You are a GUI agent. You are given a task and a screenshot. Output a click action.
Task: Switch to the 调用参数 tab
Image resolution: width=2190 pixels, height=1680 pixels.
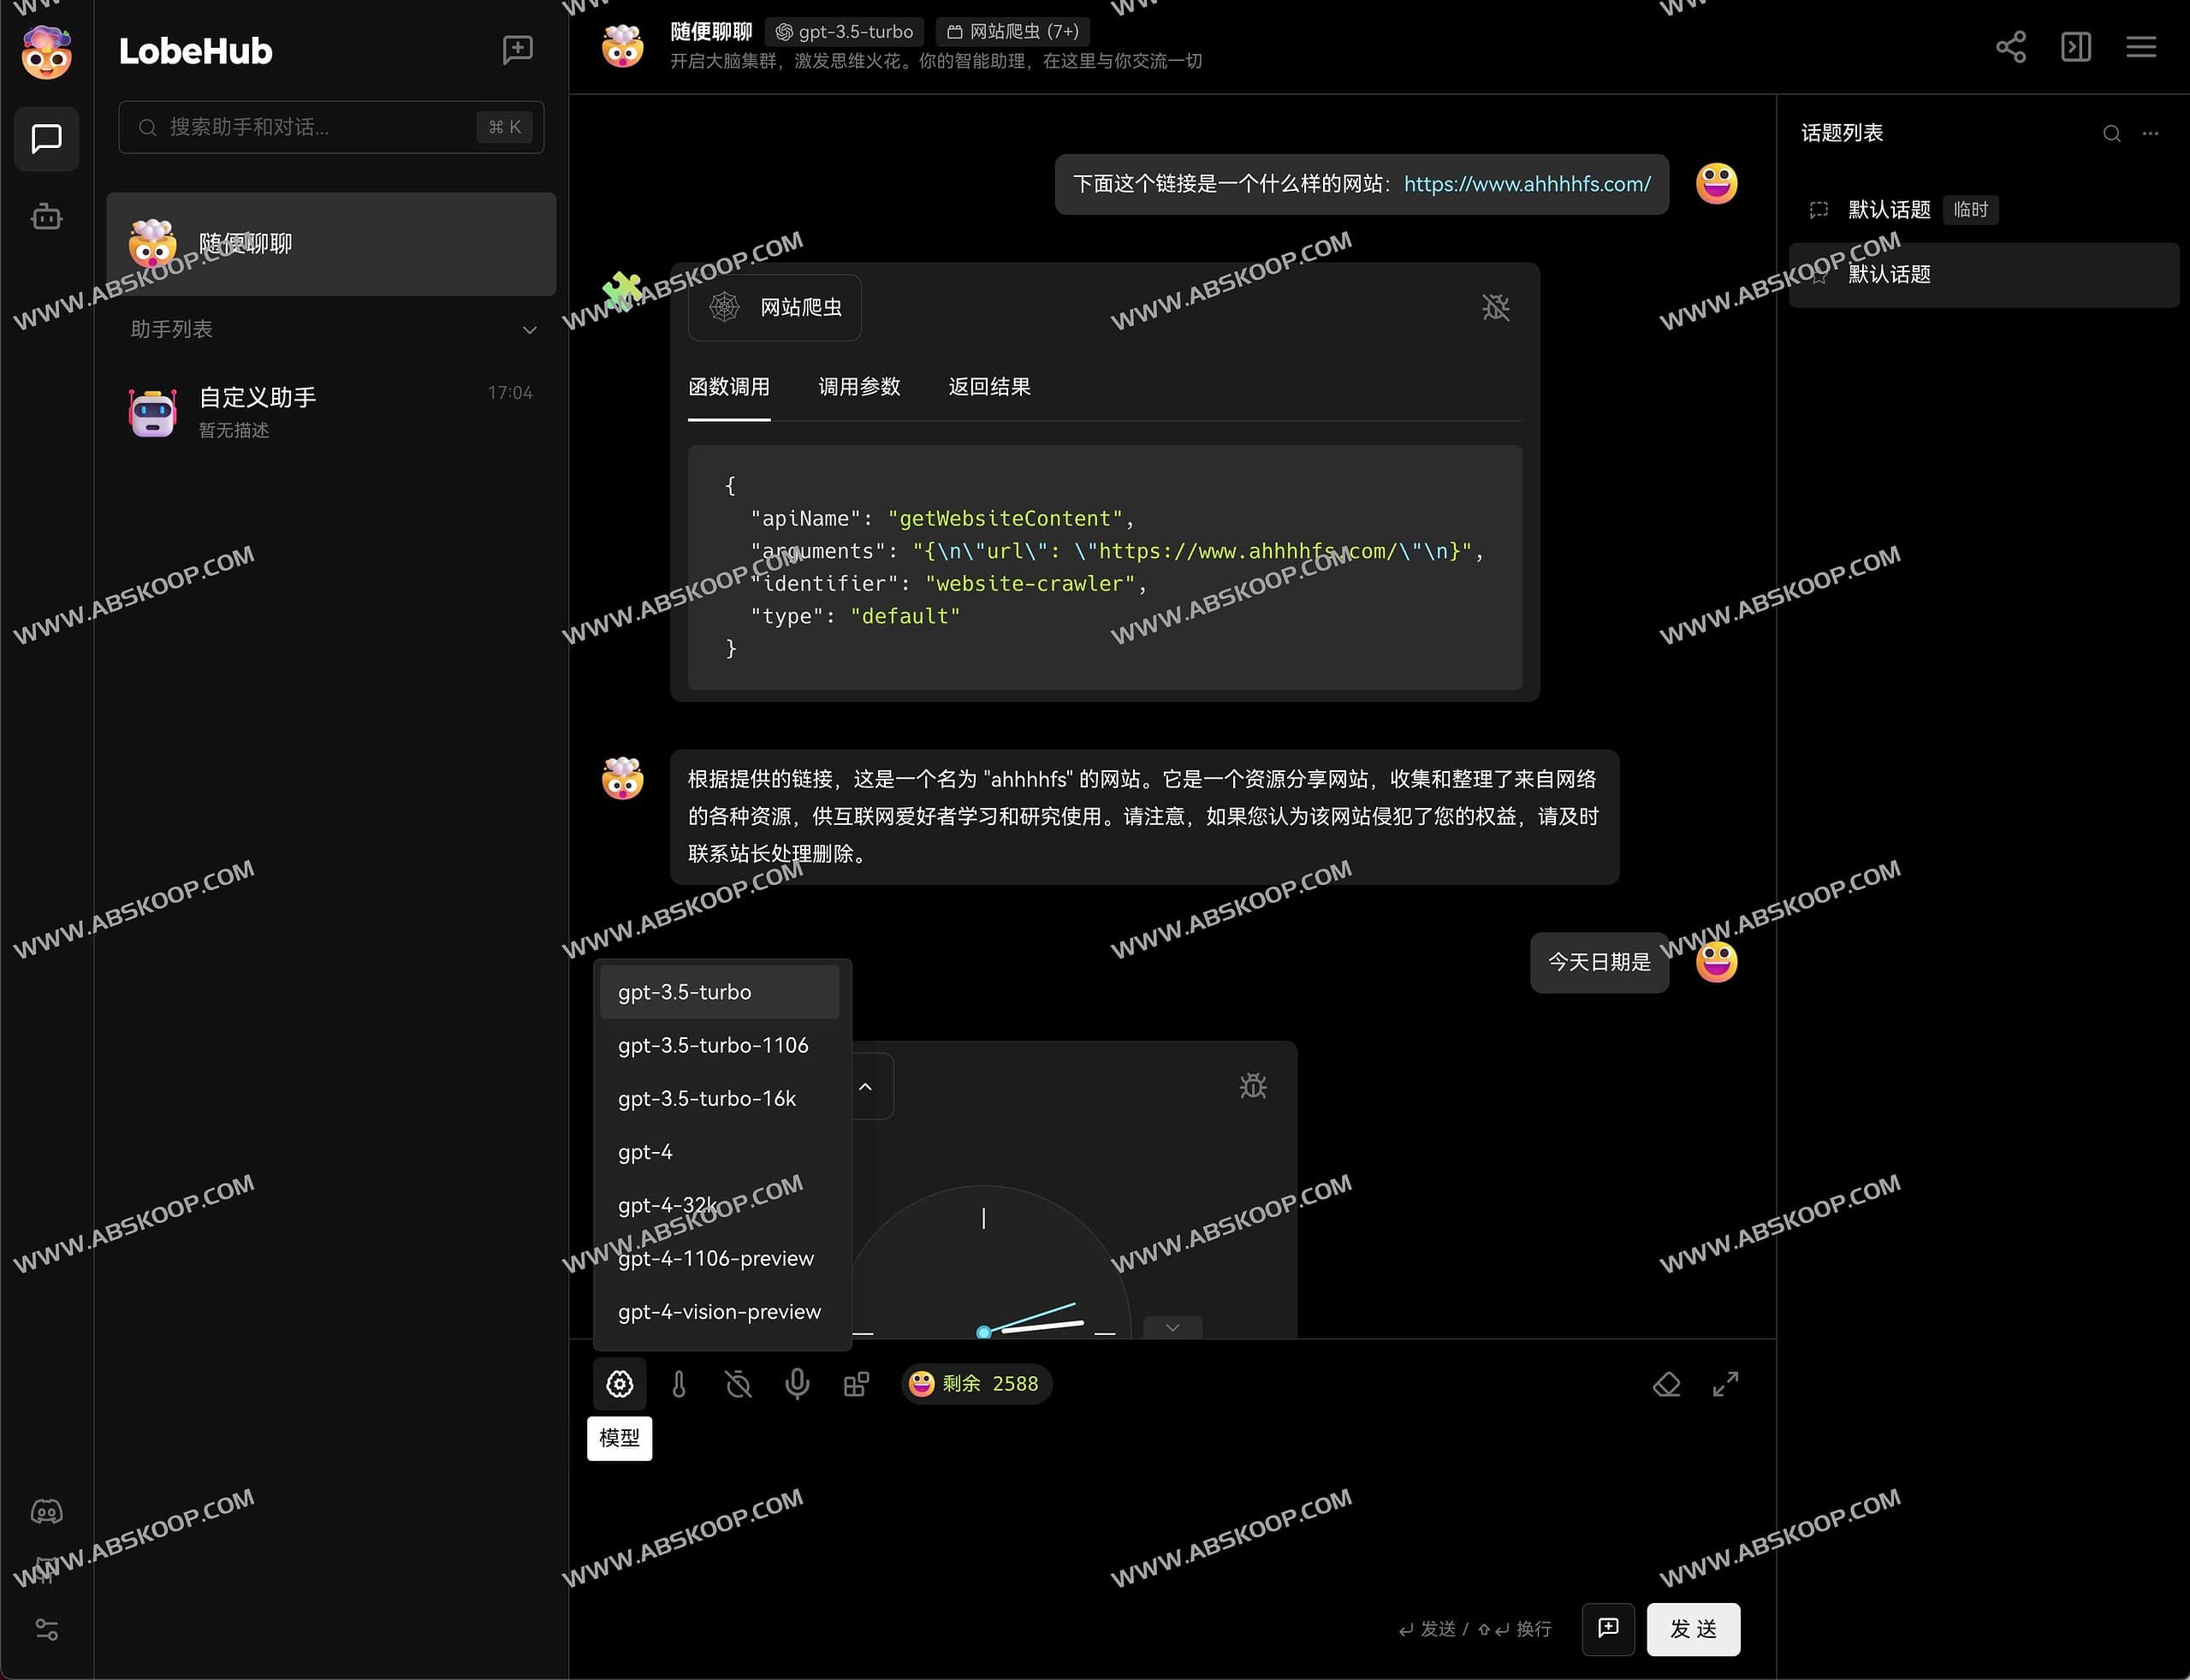(859, 387)
